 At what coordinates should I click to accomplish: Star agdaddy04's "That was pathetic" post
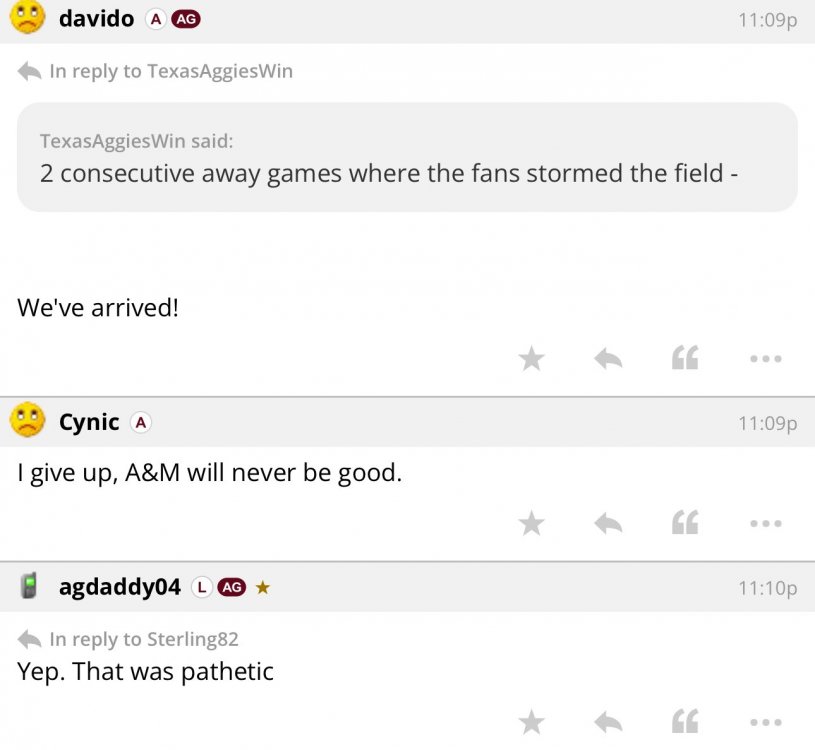point(532,721)
